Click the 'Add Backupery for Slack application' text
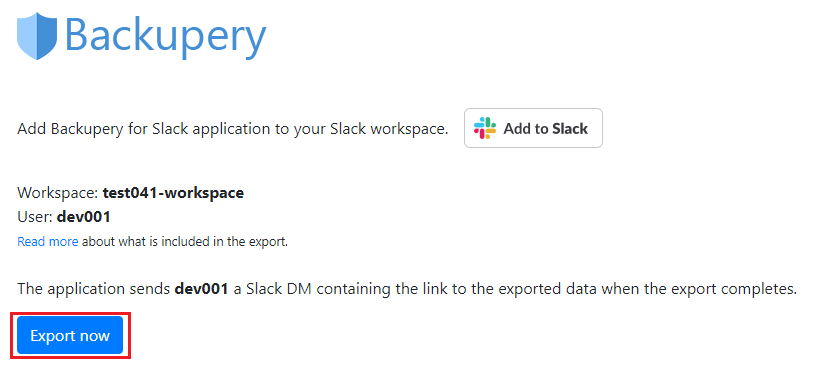The width and height of the screenshot is (818, 367). [x=145, y=129]
